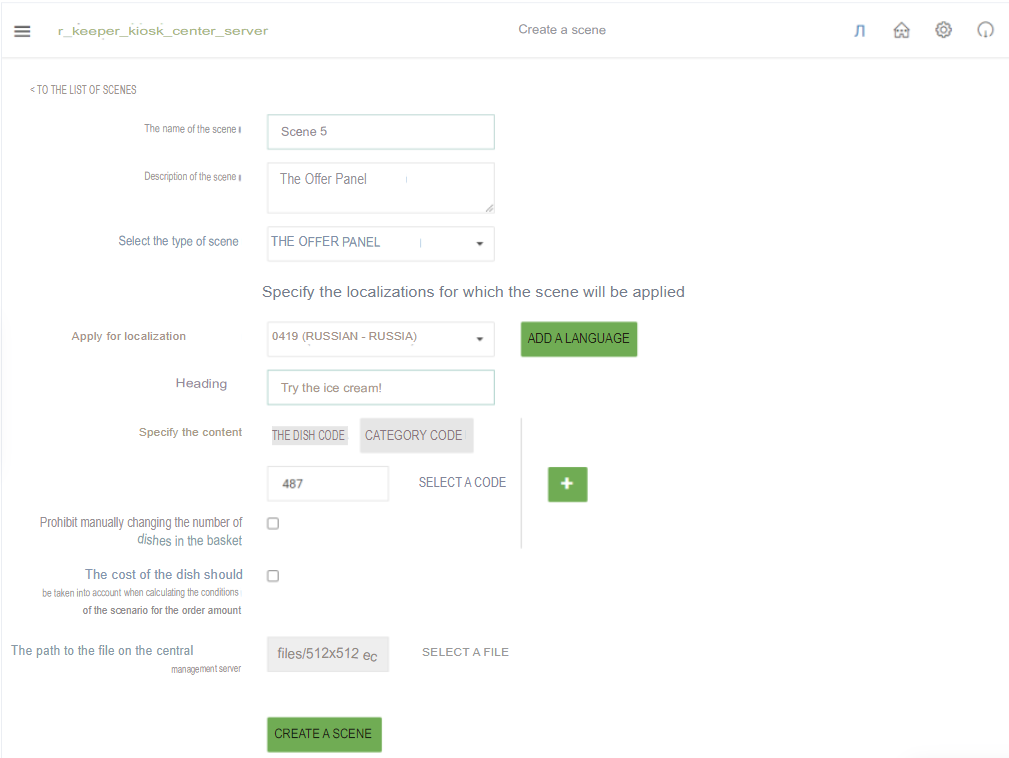The width and height of the screenshot is (1009, 758).
Task: Click 'The name of the scene' label
Action: (x=192, y=129)
